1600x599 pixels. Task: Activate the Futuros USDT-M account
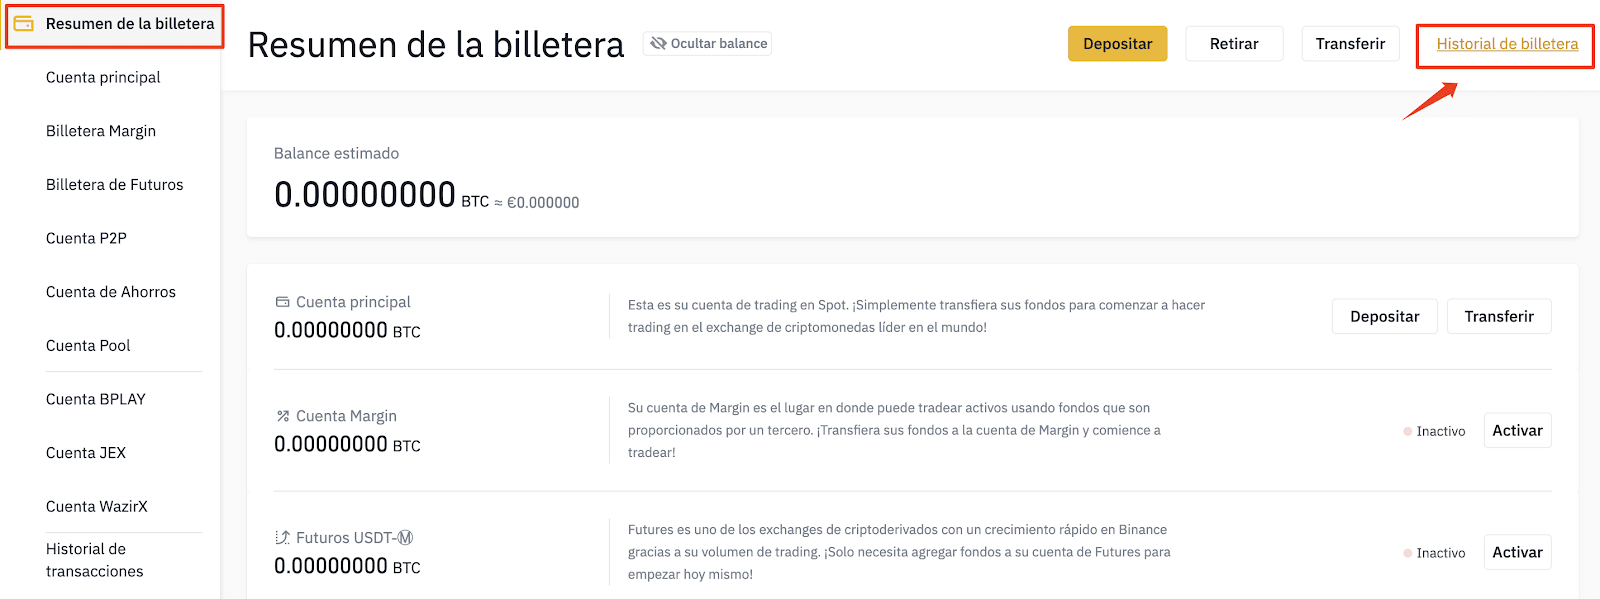(1518, 552)
